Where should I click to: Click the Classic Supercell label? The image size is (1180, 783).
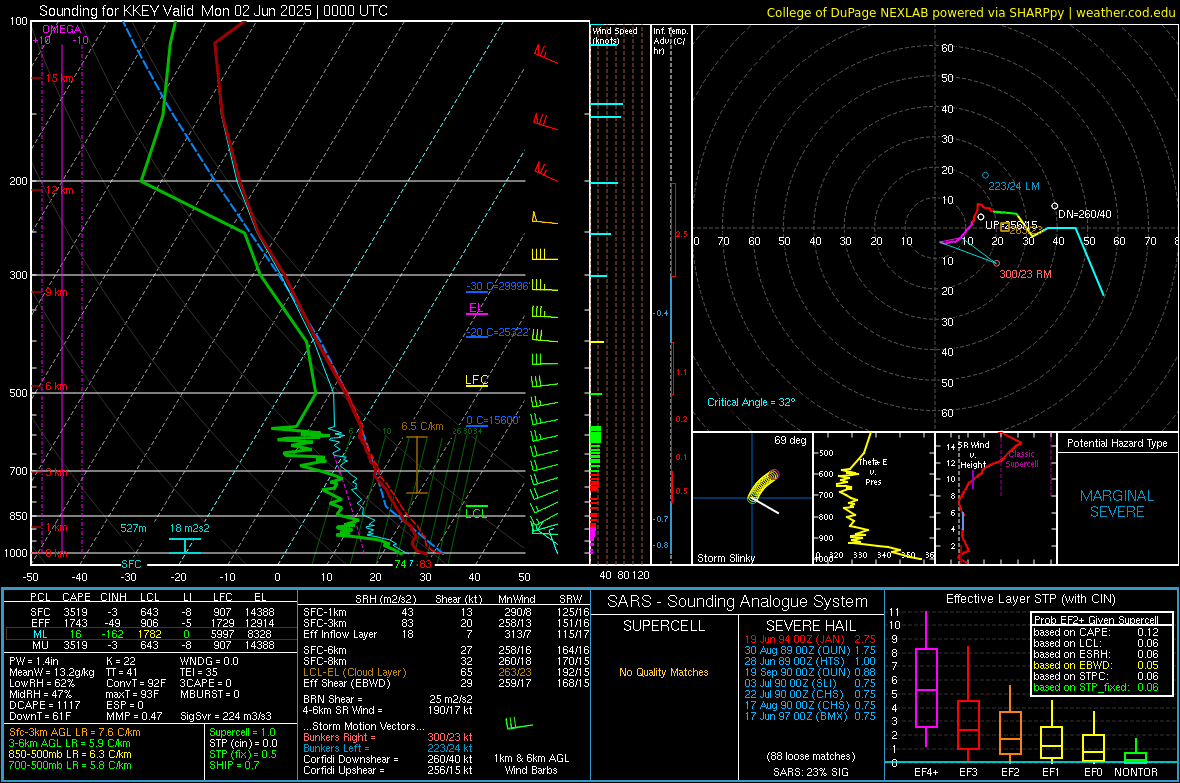[1022, 459]
